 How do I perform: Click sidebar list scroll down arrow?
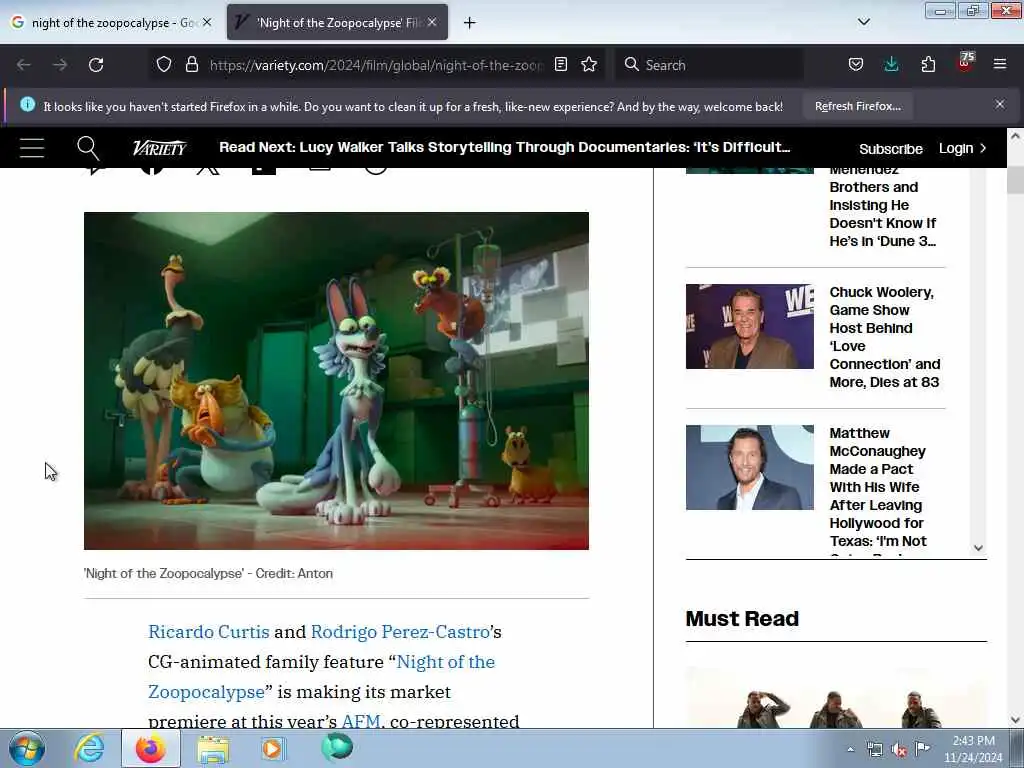(x=978, y=548)
